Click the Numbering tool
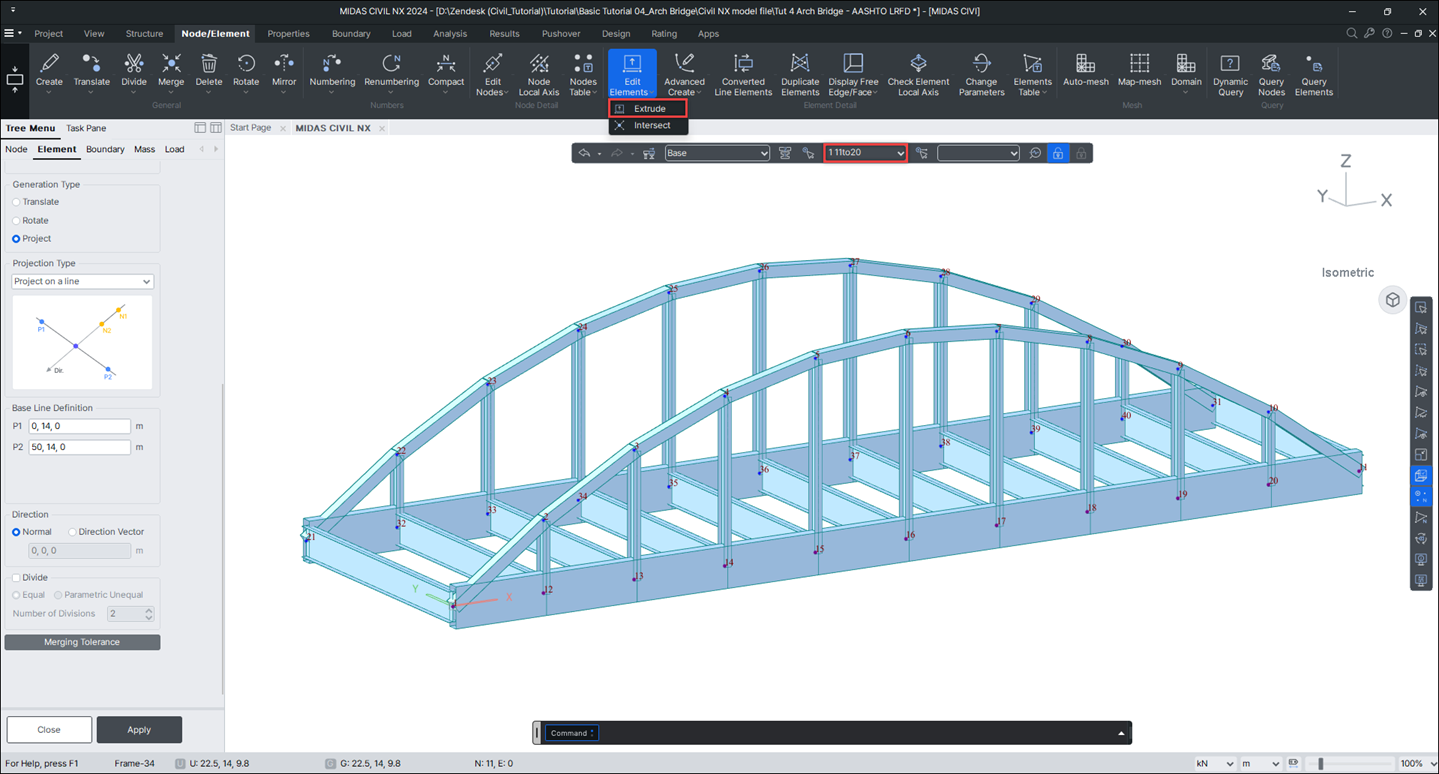The height and width of the screenshot is (774, 1439). [332, 72]
